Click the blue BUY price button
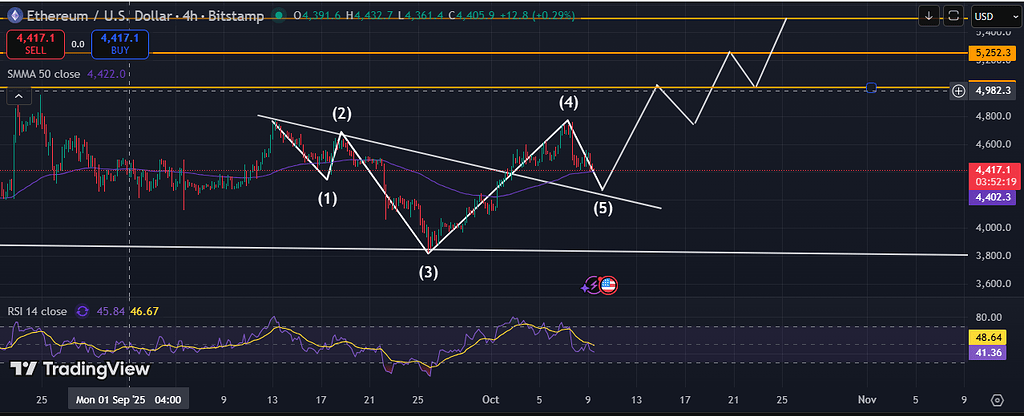 coord(120,43)
